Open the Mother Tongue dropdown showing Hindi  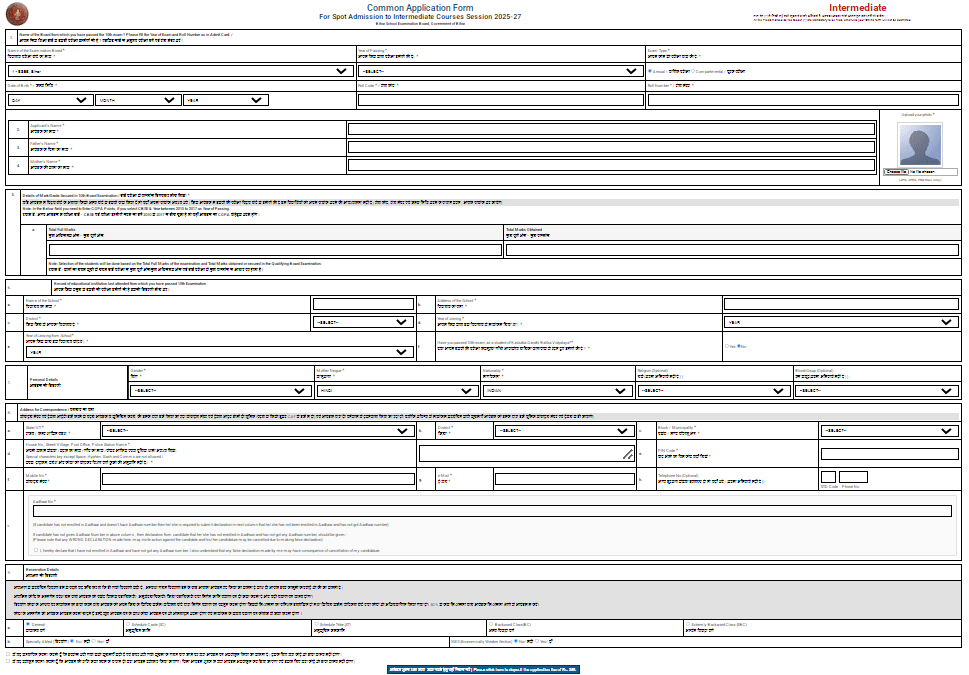point(397,391)
